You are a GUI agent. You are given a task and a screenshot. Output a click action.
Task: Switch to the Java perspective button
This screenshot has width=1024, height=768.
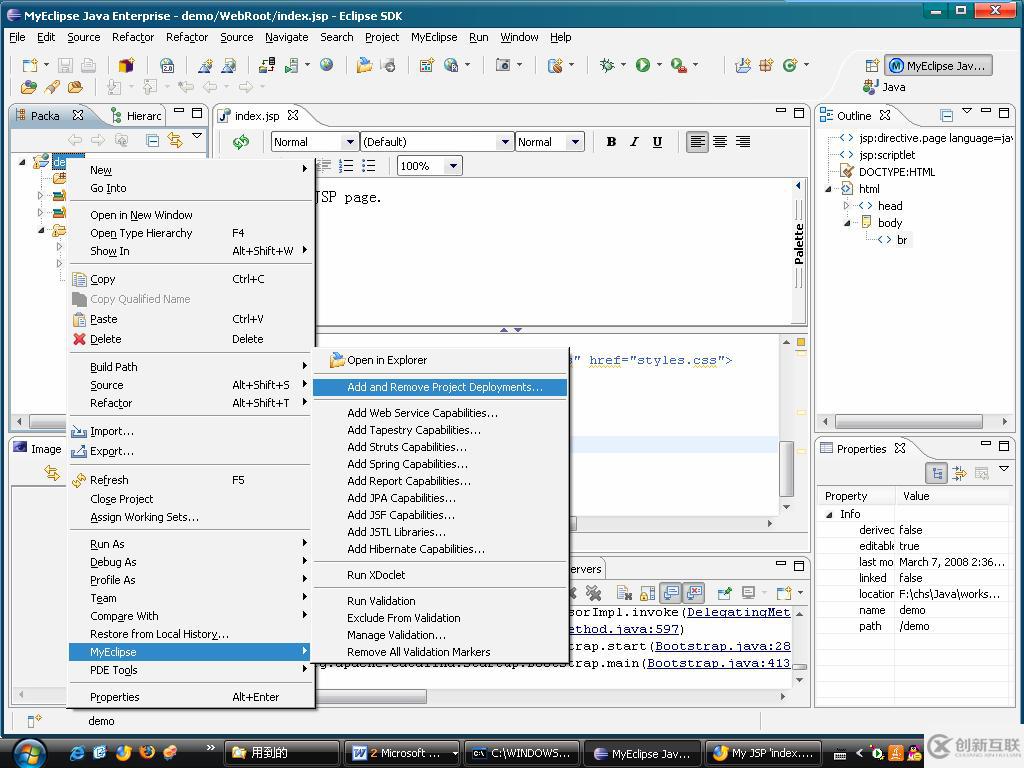click(x=885, y=87)
